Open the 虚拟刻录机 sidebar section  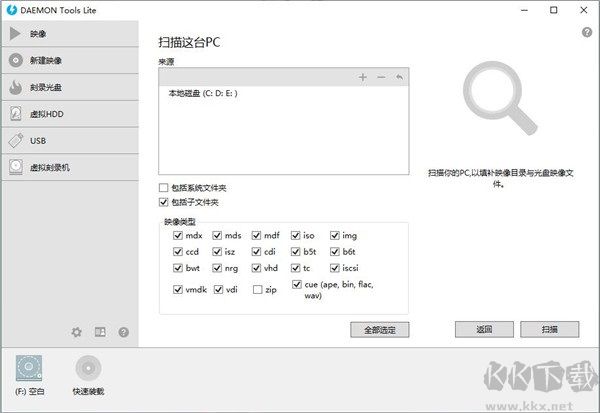(70, 167)
